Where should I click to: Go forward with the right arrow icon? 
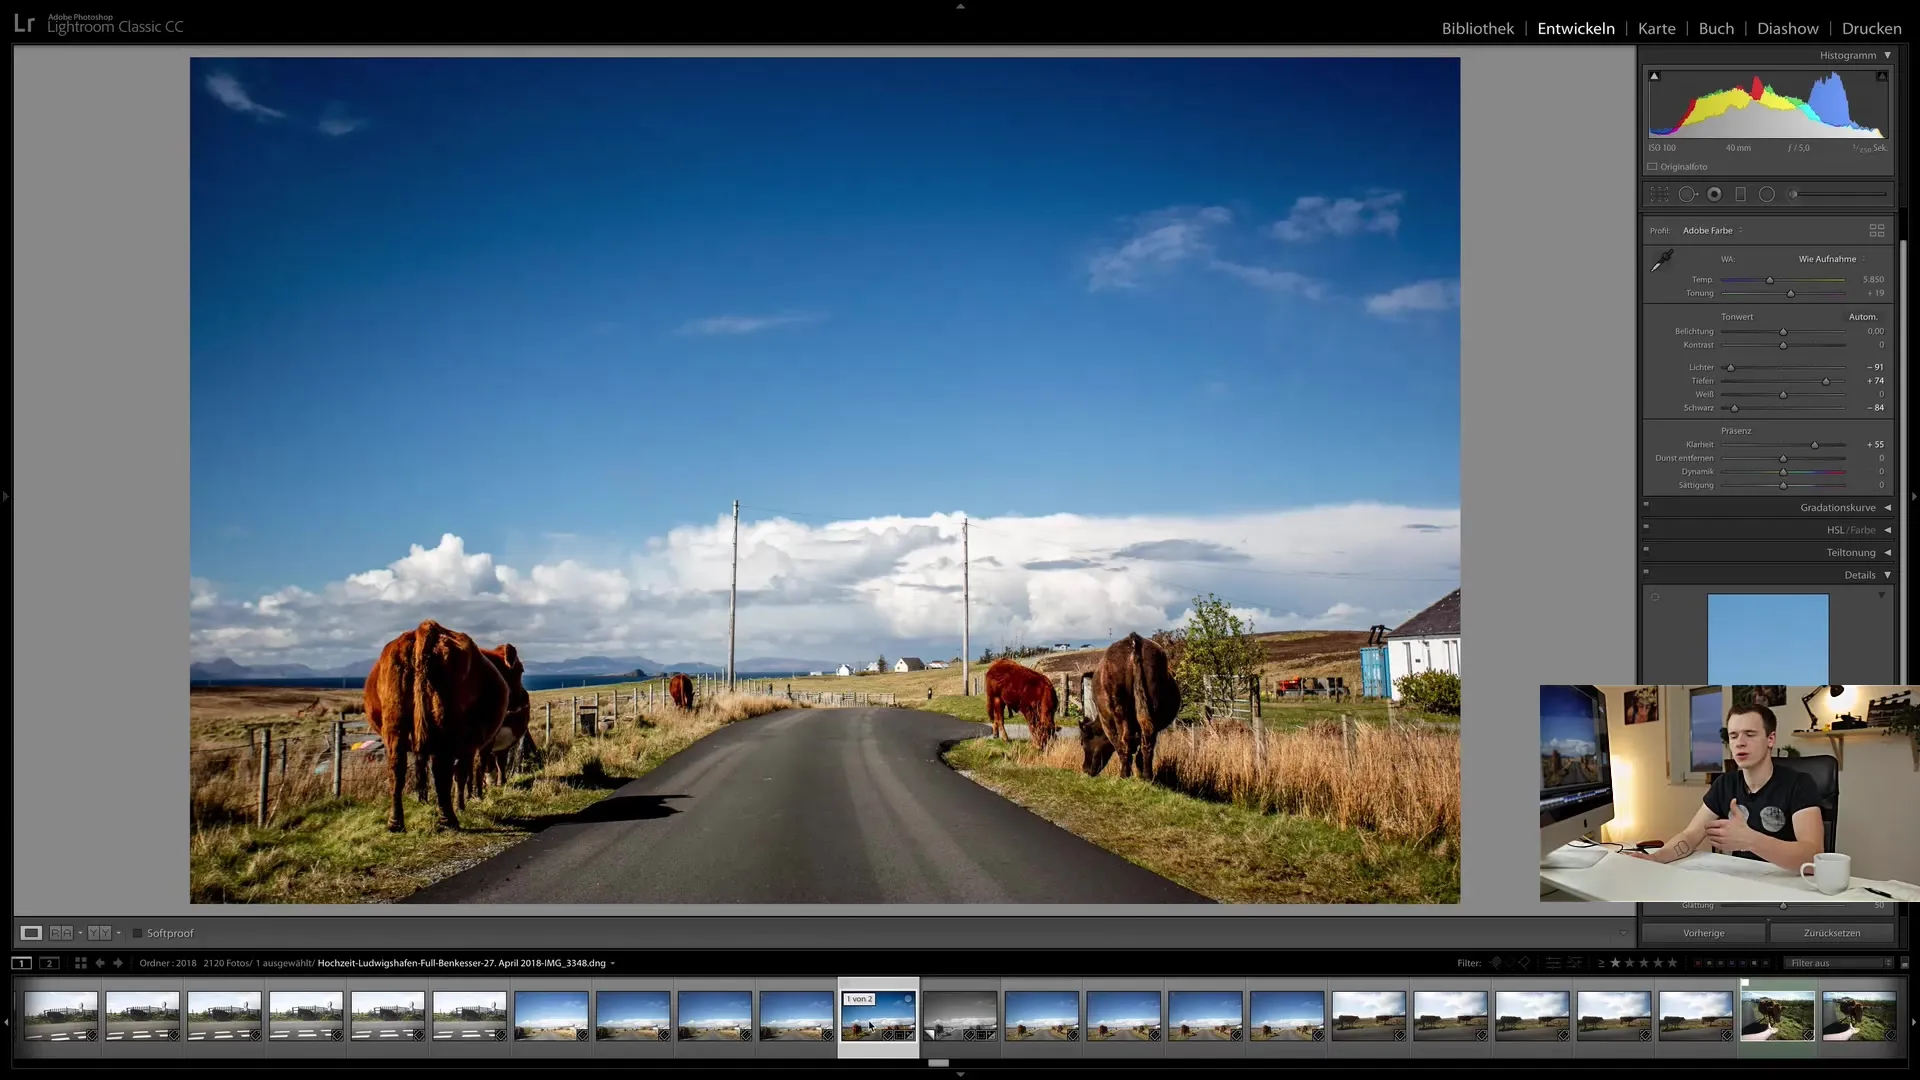pos(118,963)
